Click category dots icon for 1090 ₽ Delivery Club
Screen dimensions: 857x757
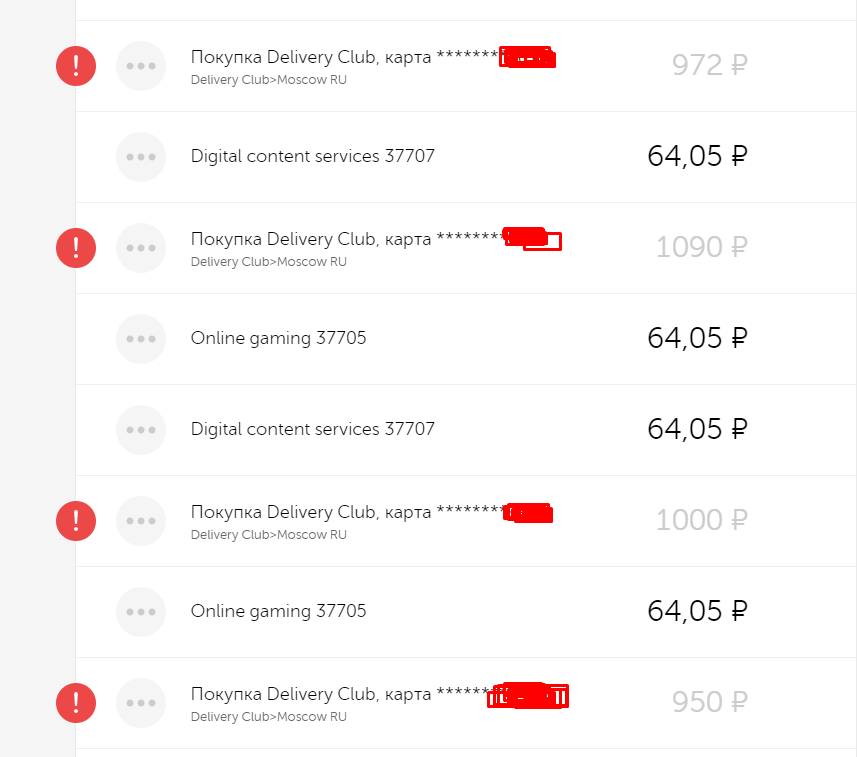[x=141, y=248]
